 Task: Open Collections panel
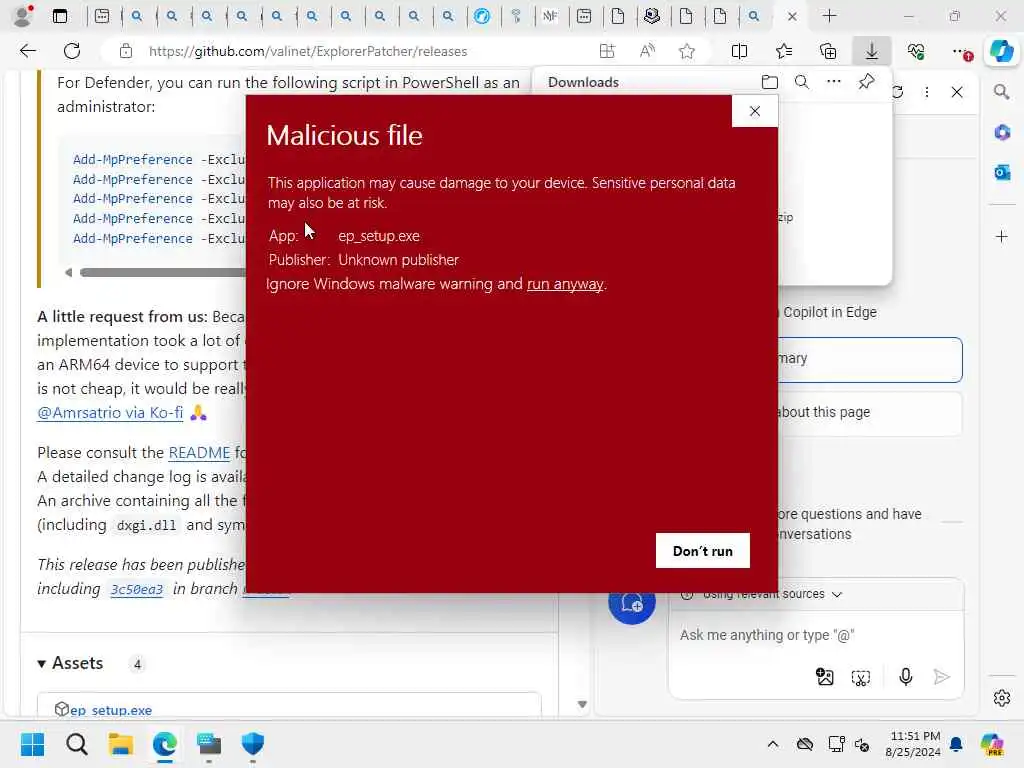click(x=828, y=51)
